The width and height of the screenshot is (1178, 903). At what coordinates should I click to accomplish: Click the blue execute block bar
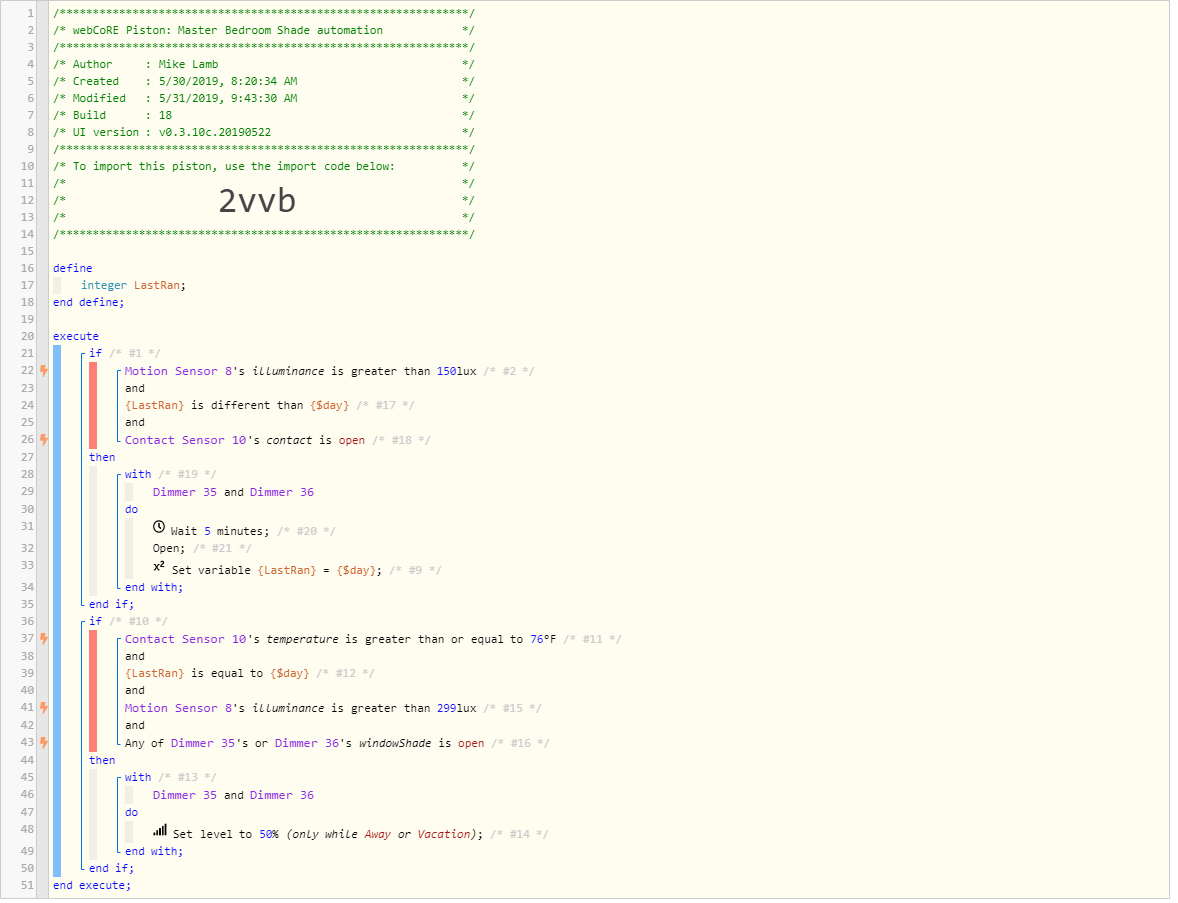coord(57,612)
